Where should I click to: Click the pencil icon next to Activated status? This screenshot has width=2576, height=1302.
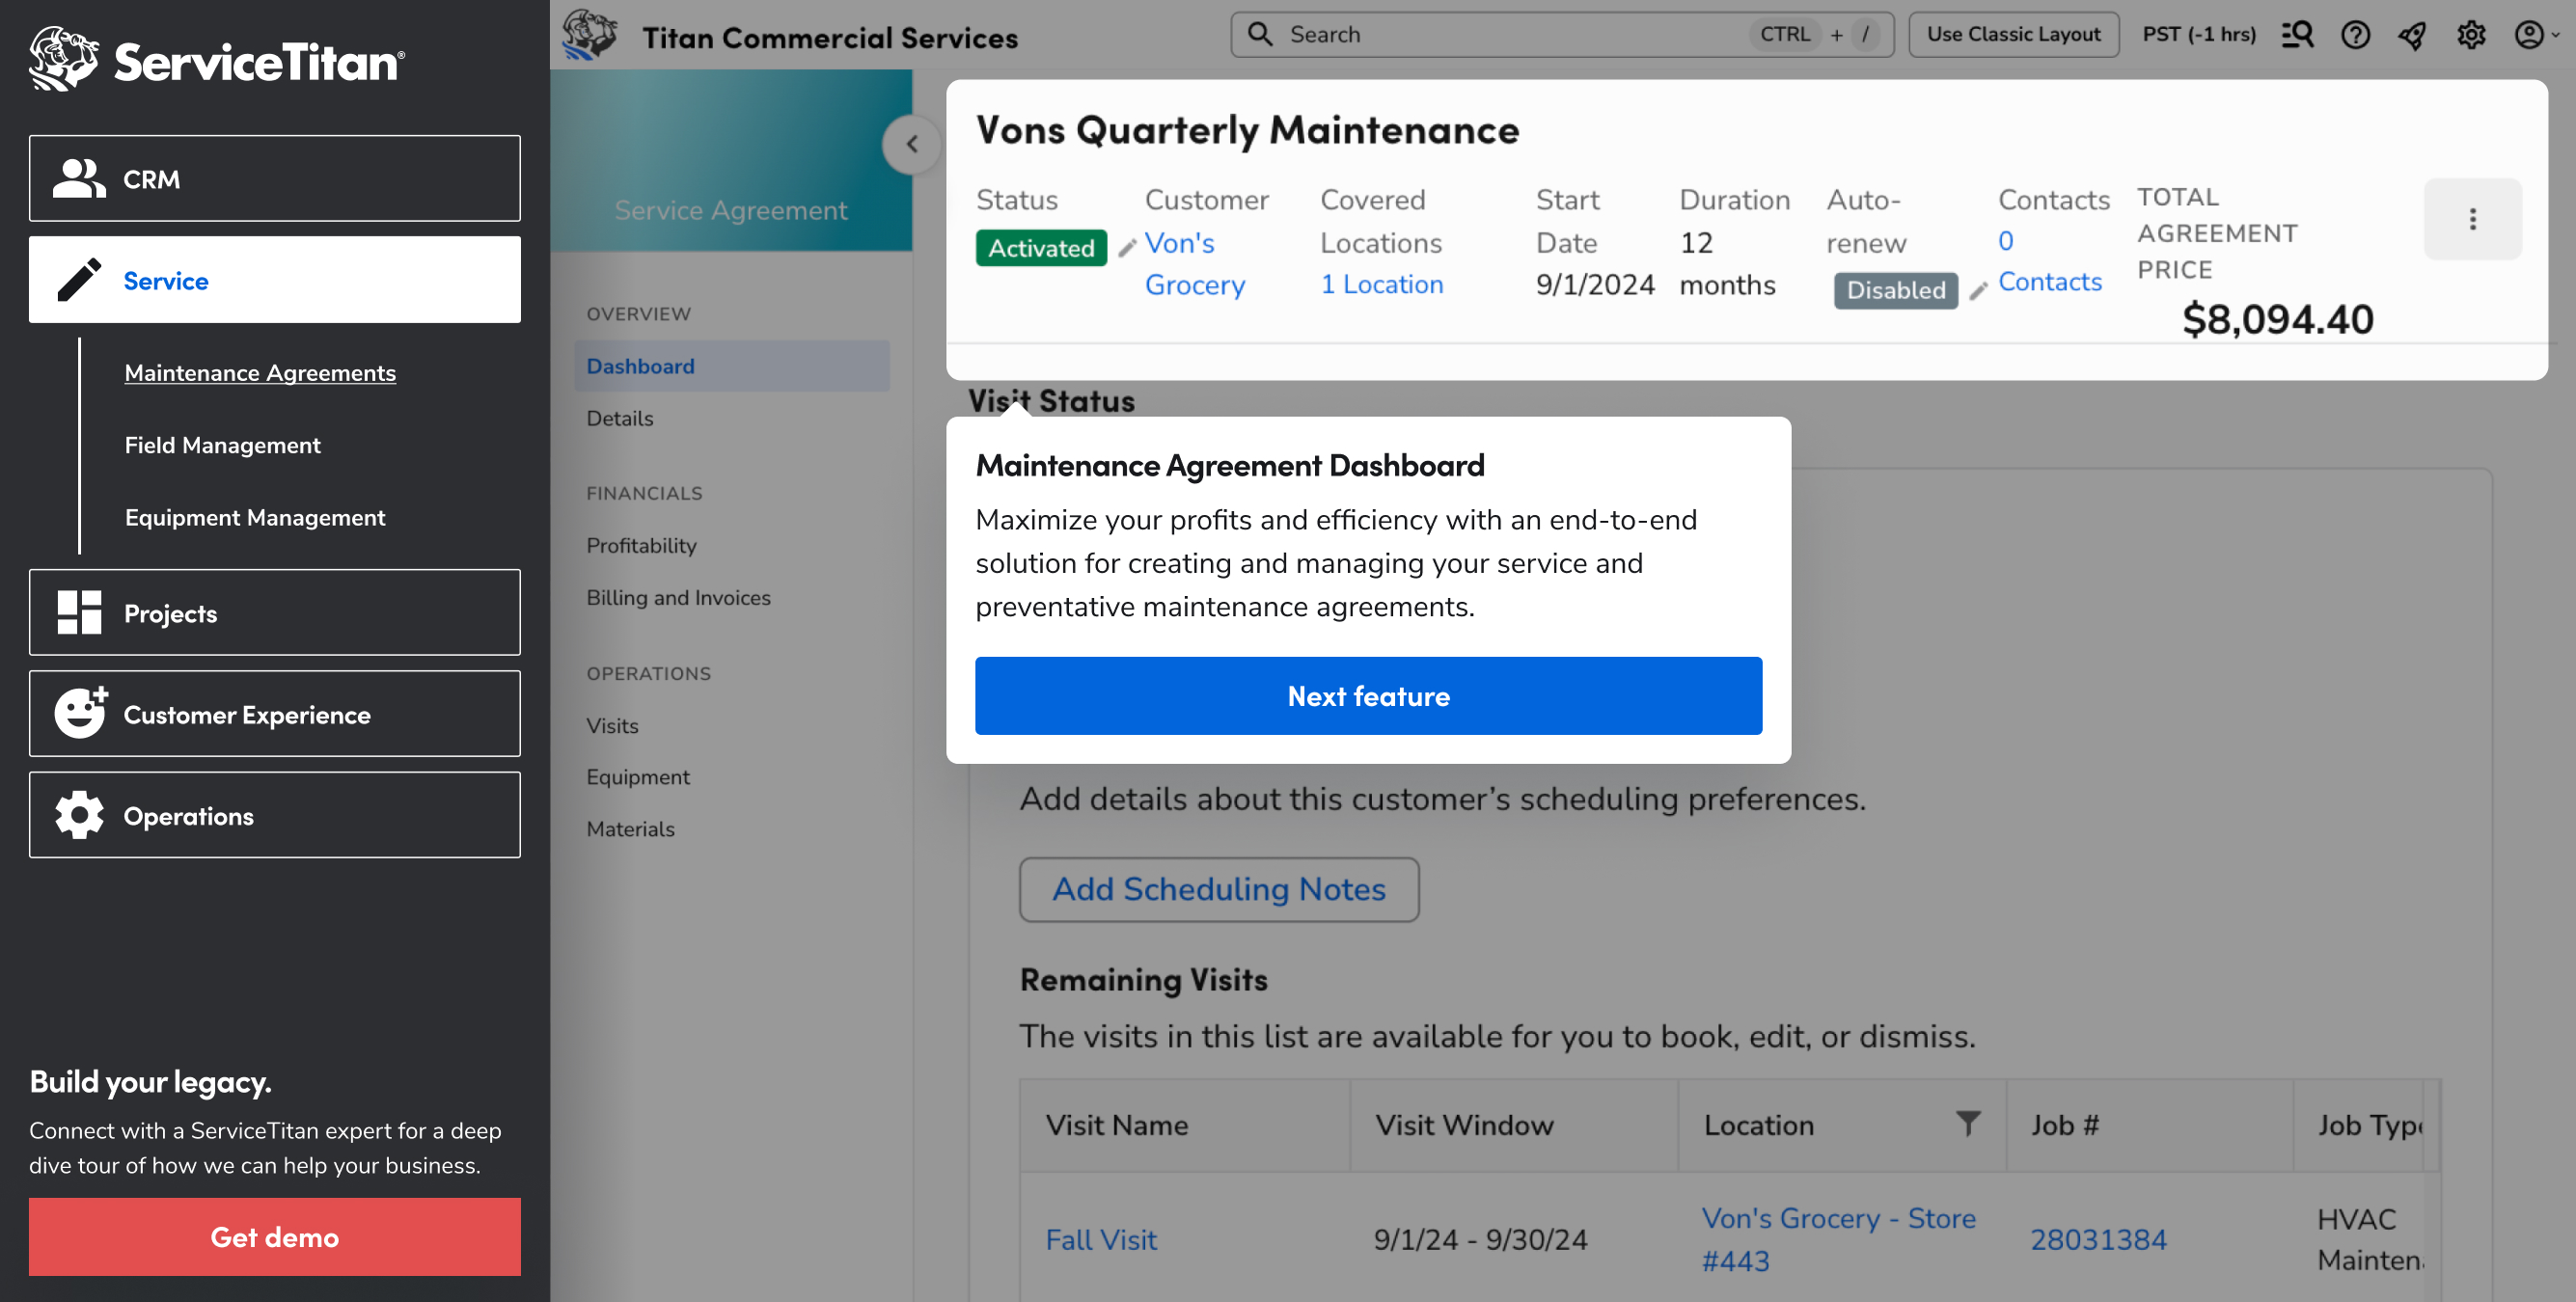coord(1127,248)
